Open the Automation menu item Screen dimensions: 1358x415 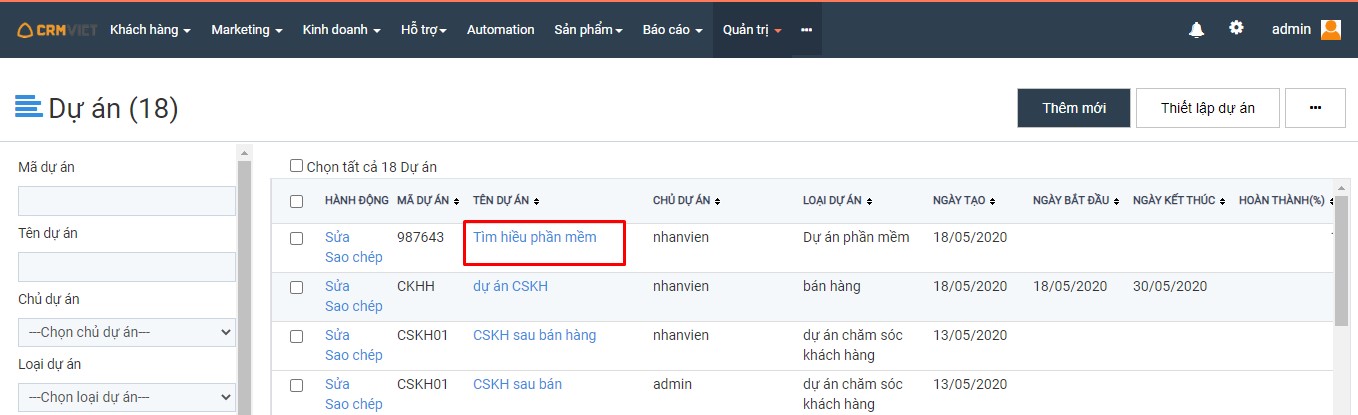click(x=501, y=30)
